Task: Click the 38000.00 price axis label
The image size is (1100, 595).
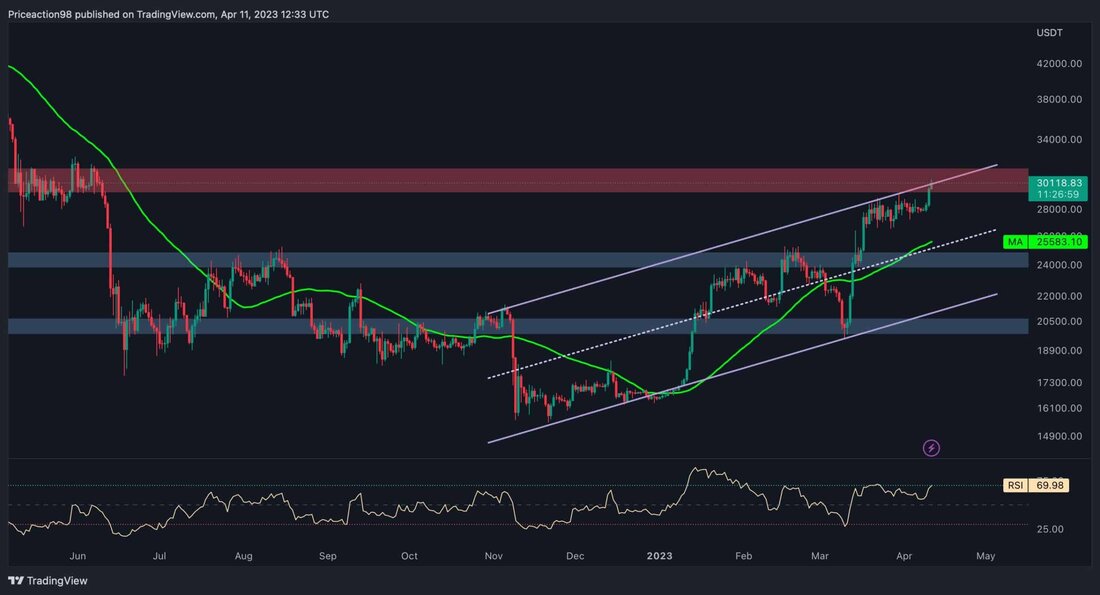Action: coord(1059,99)
